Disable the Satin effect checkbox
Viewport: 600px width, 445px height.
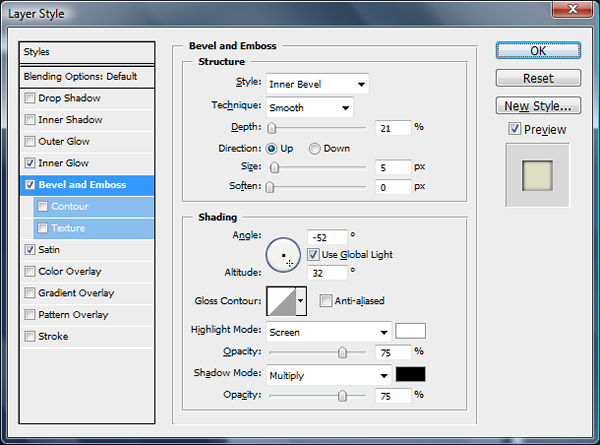tap(30, 250)
